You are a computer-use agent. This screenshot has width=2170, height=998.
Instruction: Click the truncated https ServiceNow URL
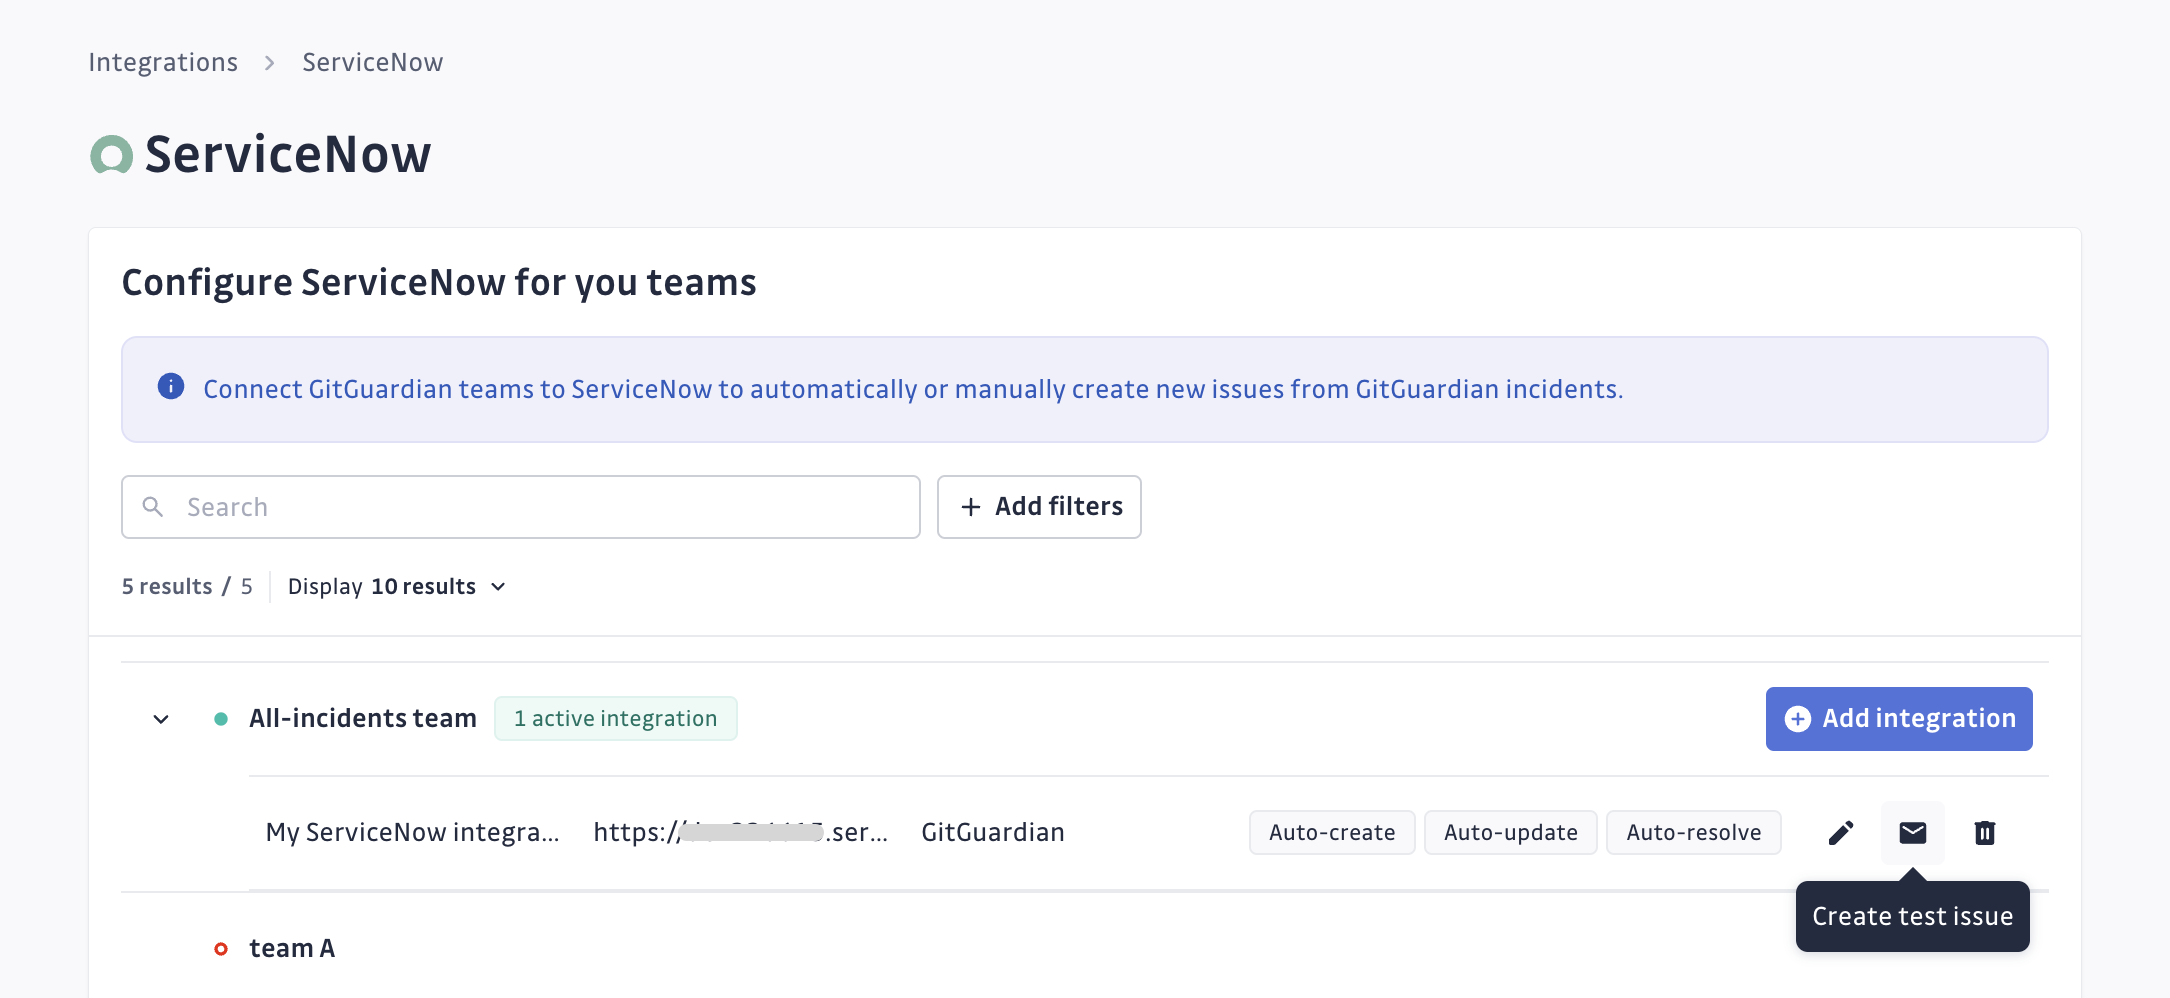point(740,832)
